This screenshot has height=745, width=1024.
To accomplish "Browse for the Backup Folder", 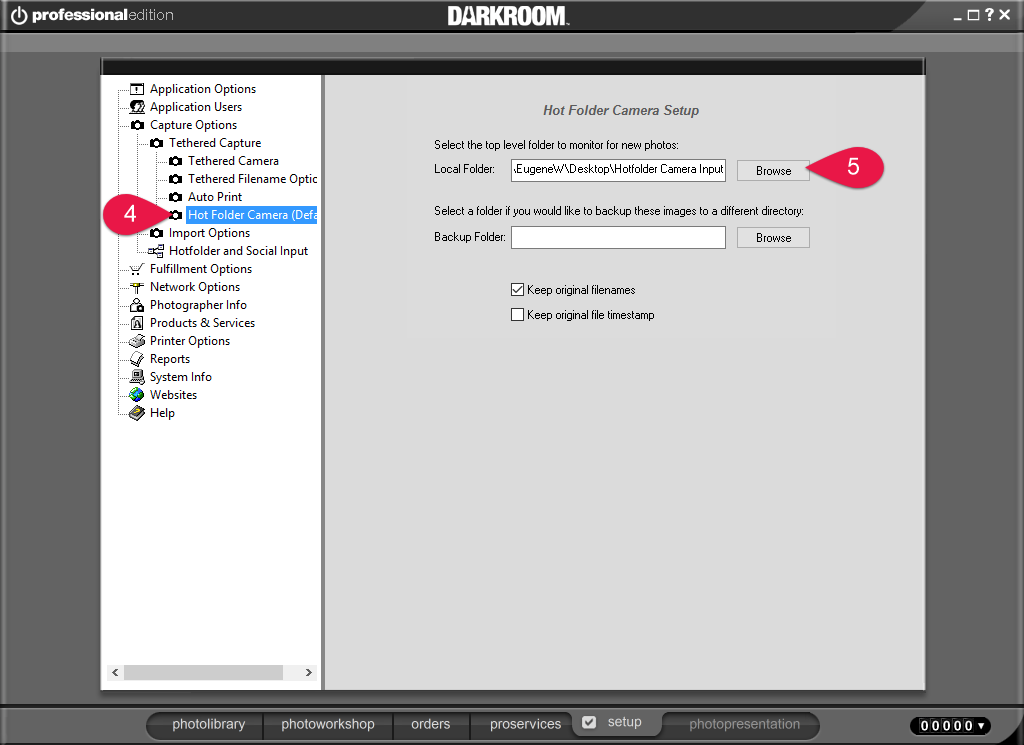I will tap(773, 238).
